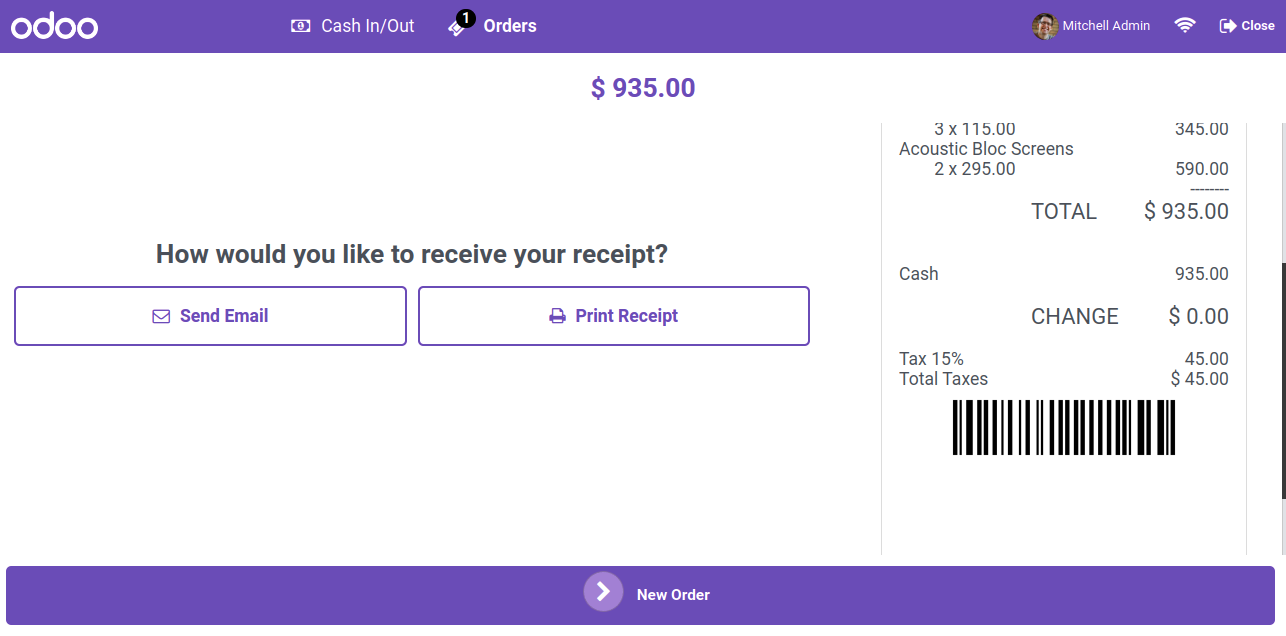Click the Cash In/Out banknote icon
Image resolution: width=1286 pixels, height=636 pixels.
coord(300,26)
